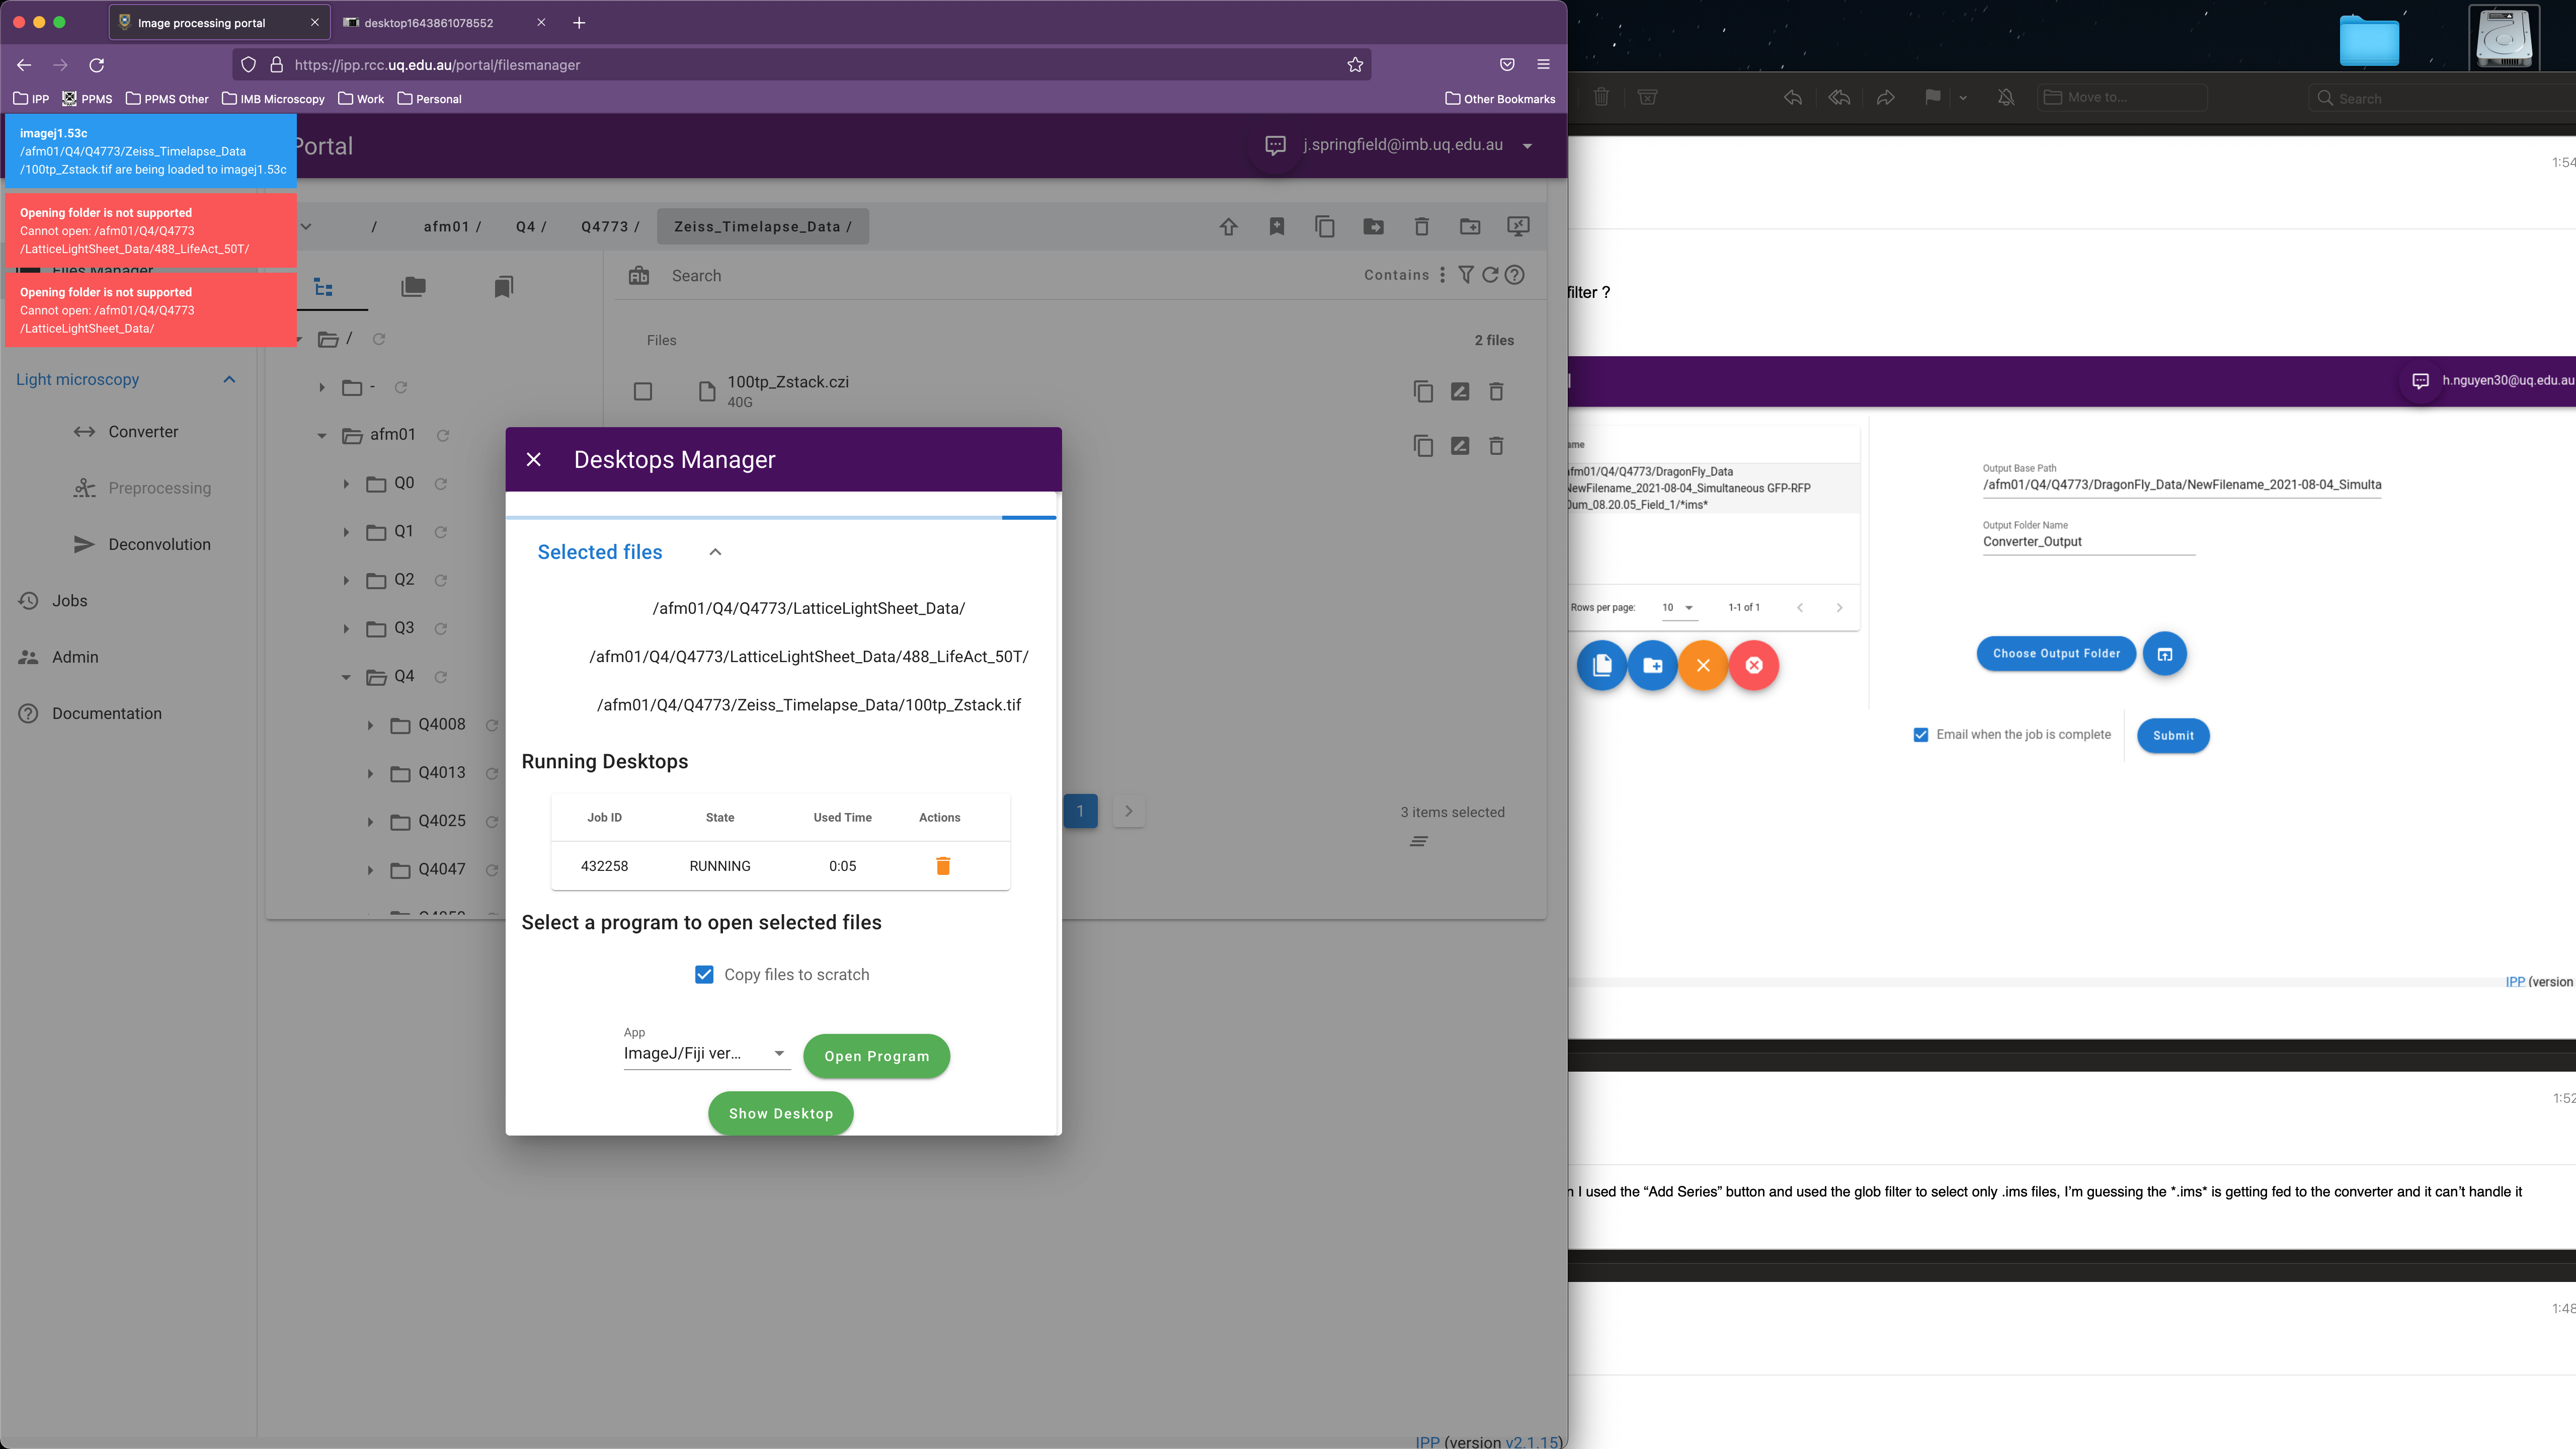Click the filter funnel icon near search

1465,275
